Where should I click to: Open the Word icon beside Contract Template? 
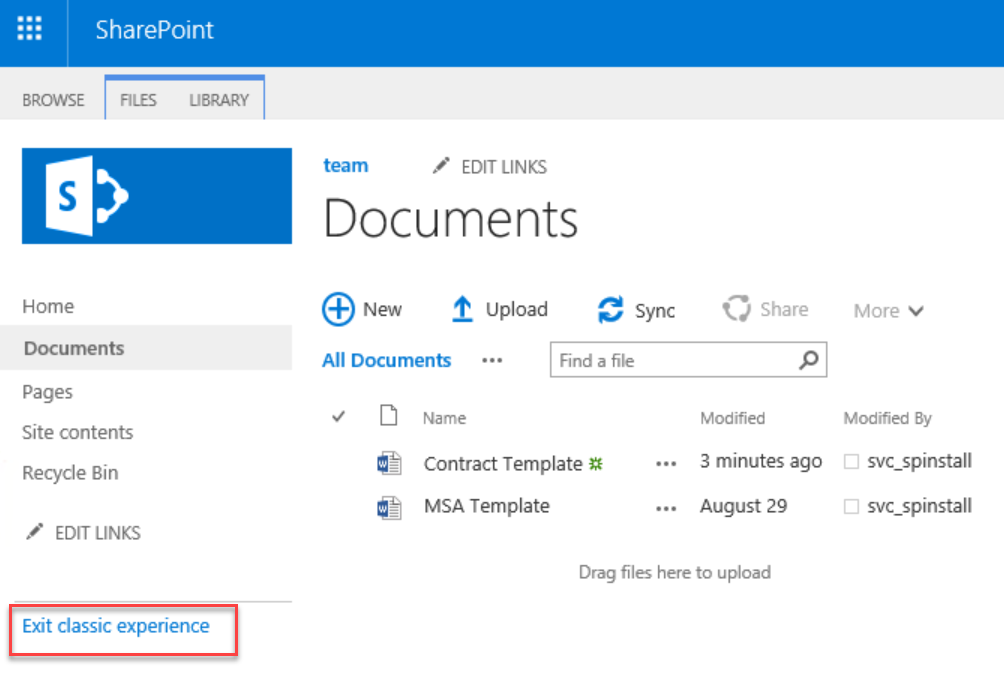coord(391,463)
